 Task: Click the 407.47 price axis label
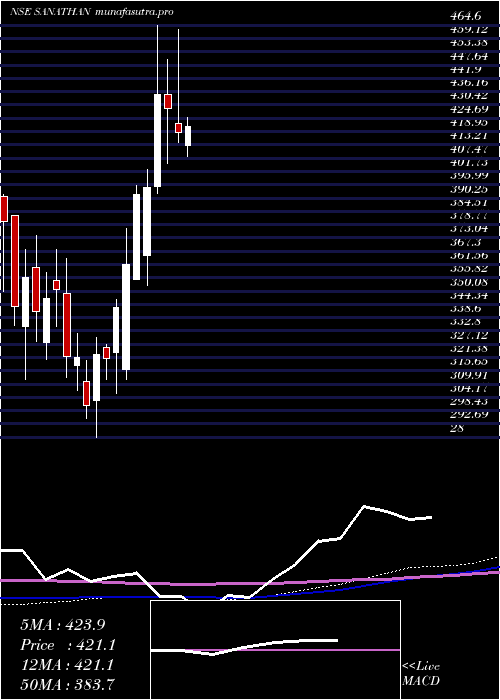point(469,149)
